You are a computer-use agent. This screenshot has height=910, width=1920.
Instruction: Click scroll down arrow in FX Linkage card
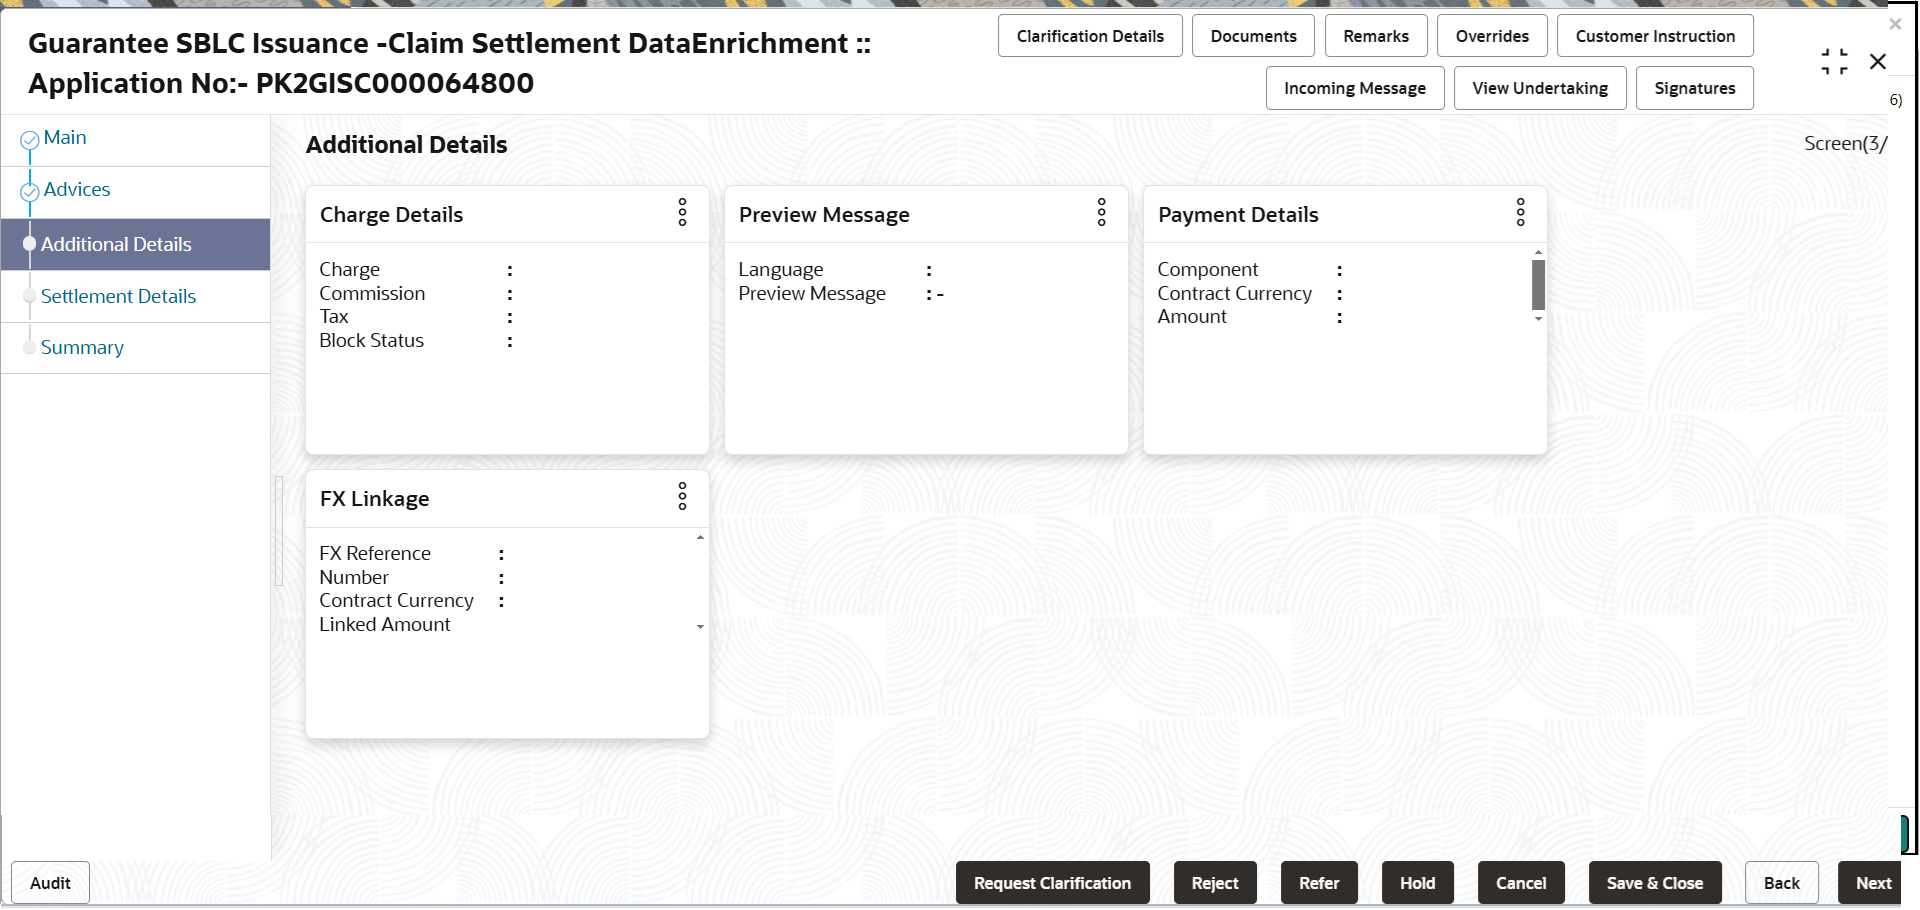[x=700, y=627]
